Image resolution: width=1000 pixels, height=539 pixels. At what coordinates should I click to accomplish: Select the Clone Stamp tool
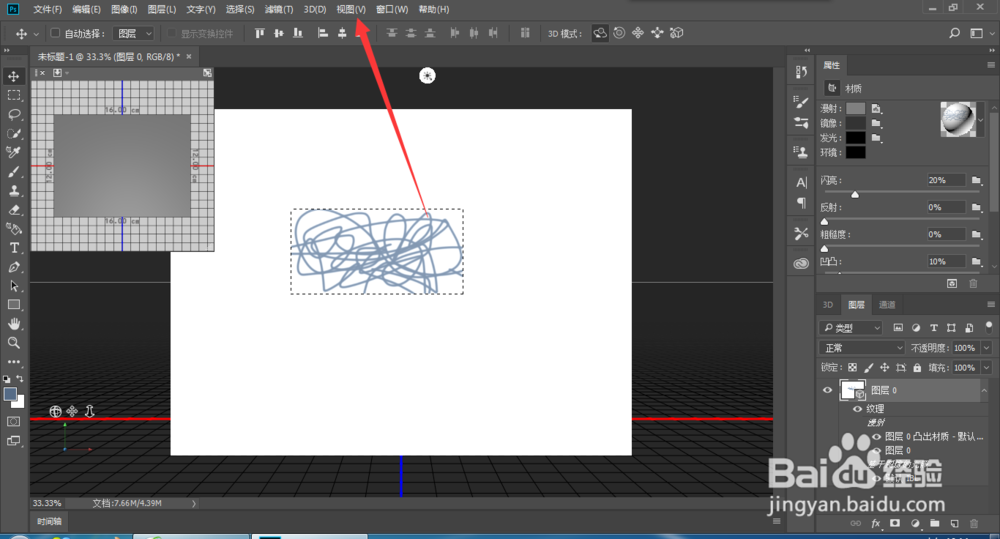point(13,191)
